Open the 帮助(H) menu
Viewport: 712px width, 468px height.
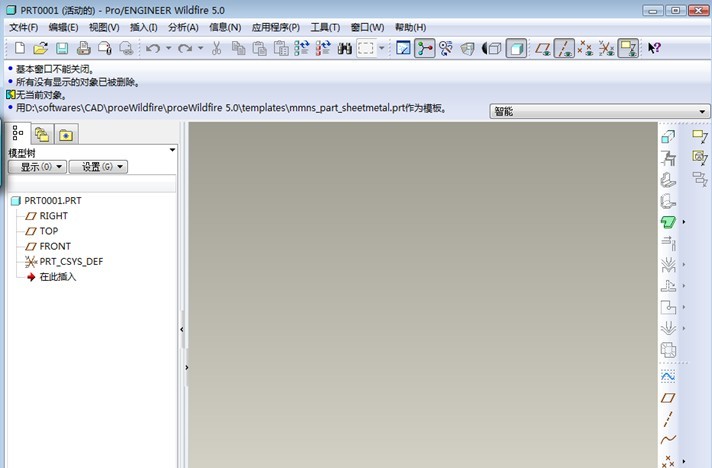[x=410, y=27]
